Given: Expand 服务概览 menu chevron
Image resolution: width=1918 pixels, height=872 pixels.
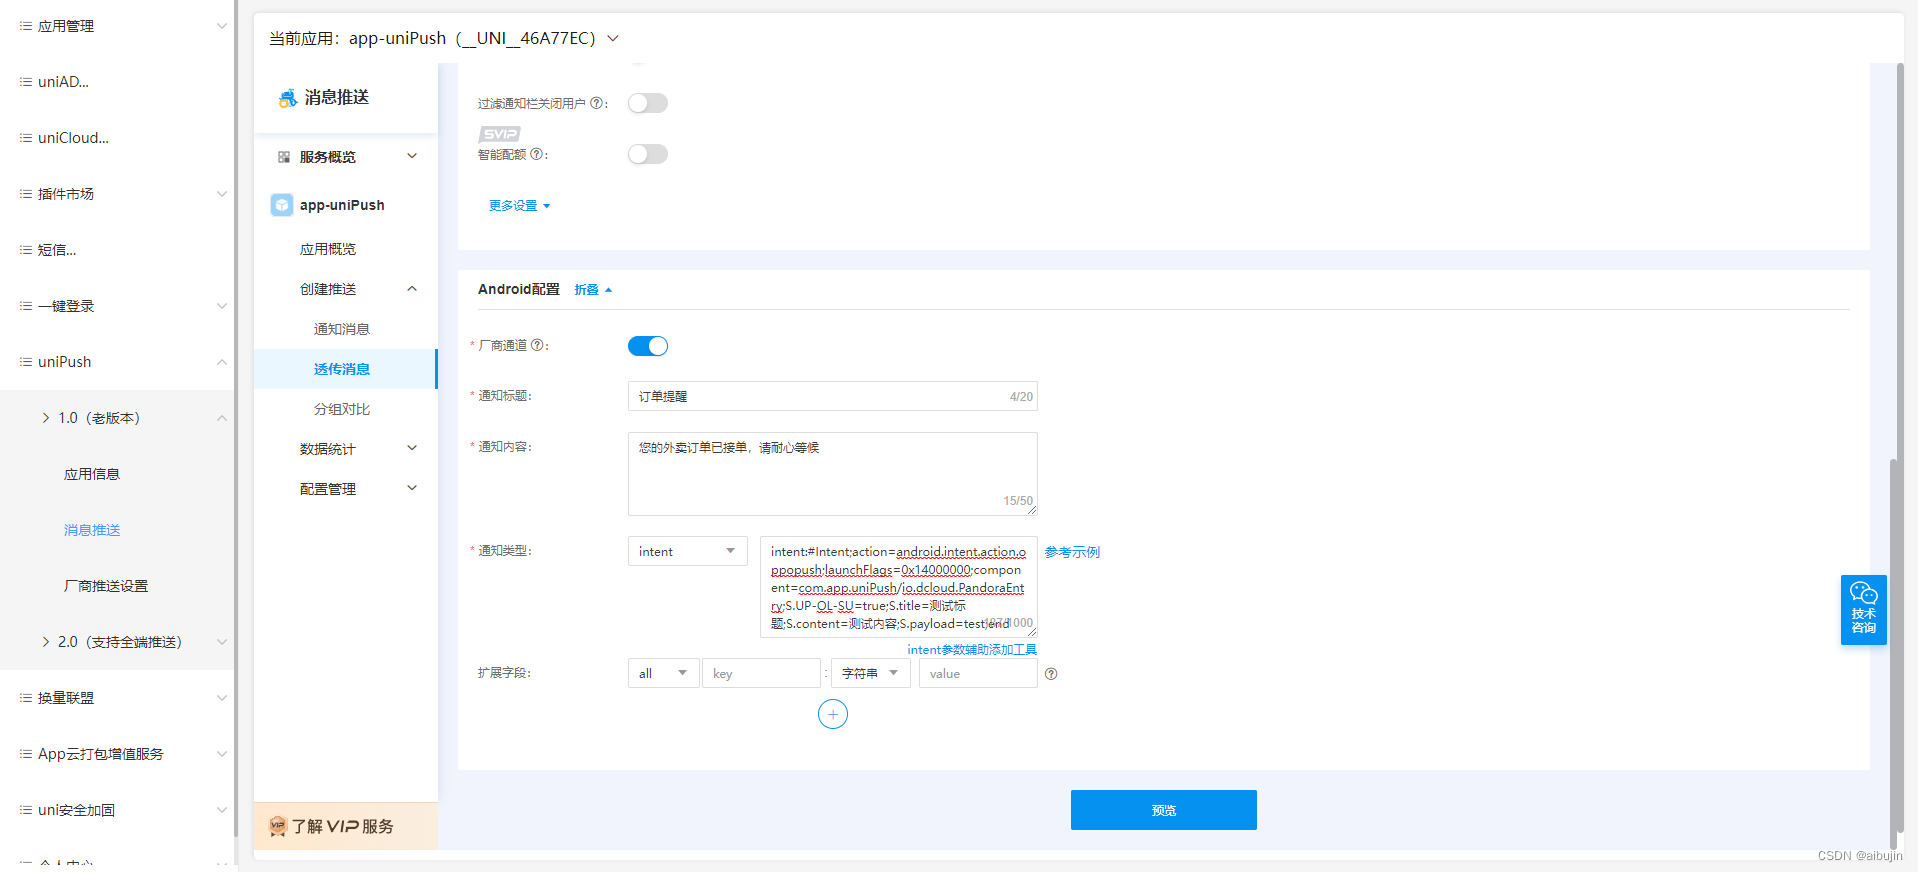Looking at the screenshot, I should (412, 156).
